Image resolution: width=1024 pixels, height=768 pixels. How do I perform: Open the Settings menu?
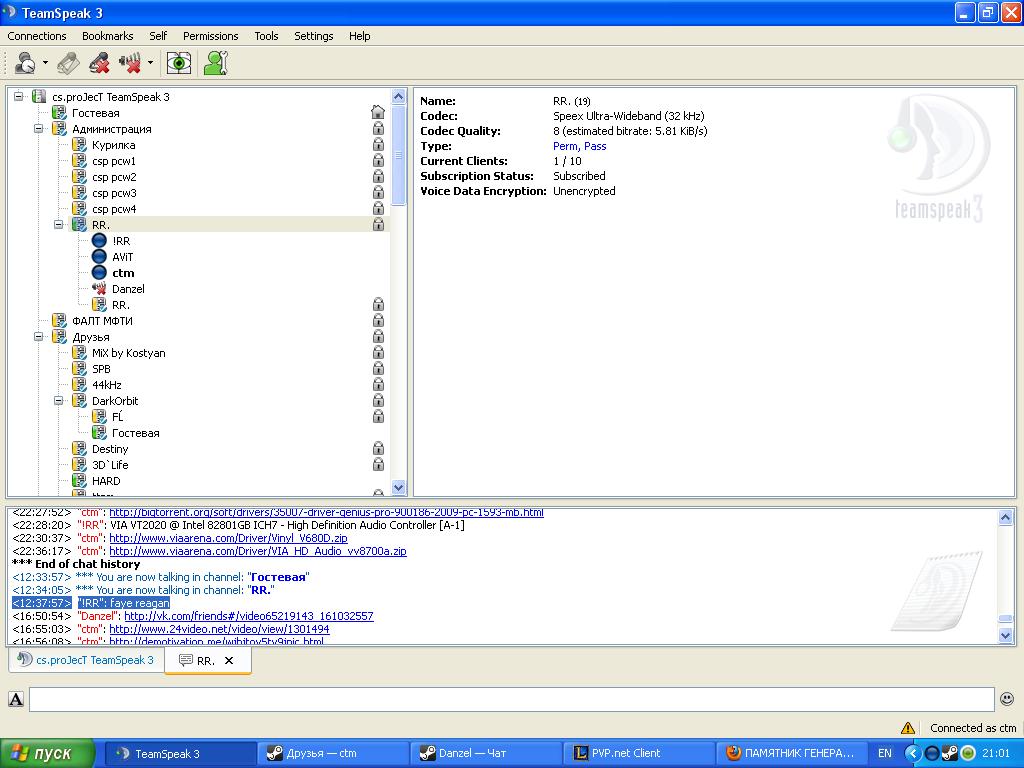(313, 36)
